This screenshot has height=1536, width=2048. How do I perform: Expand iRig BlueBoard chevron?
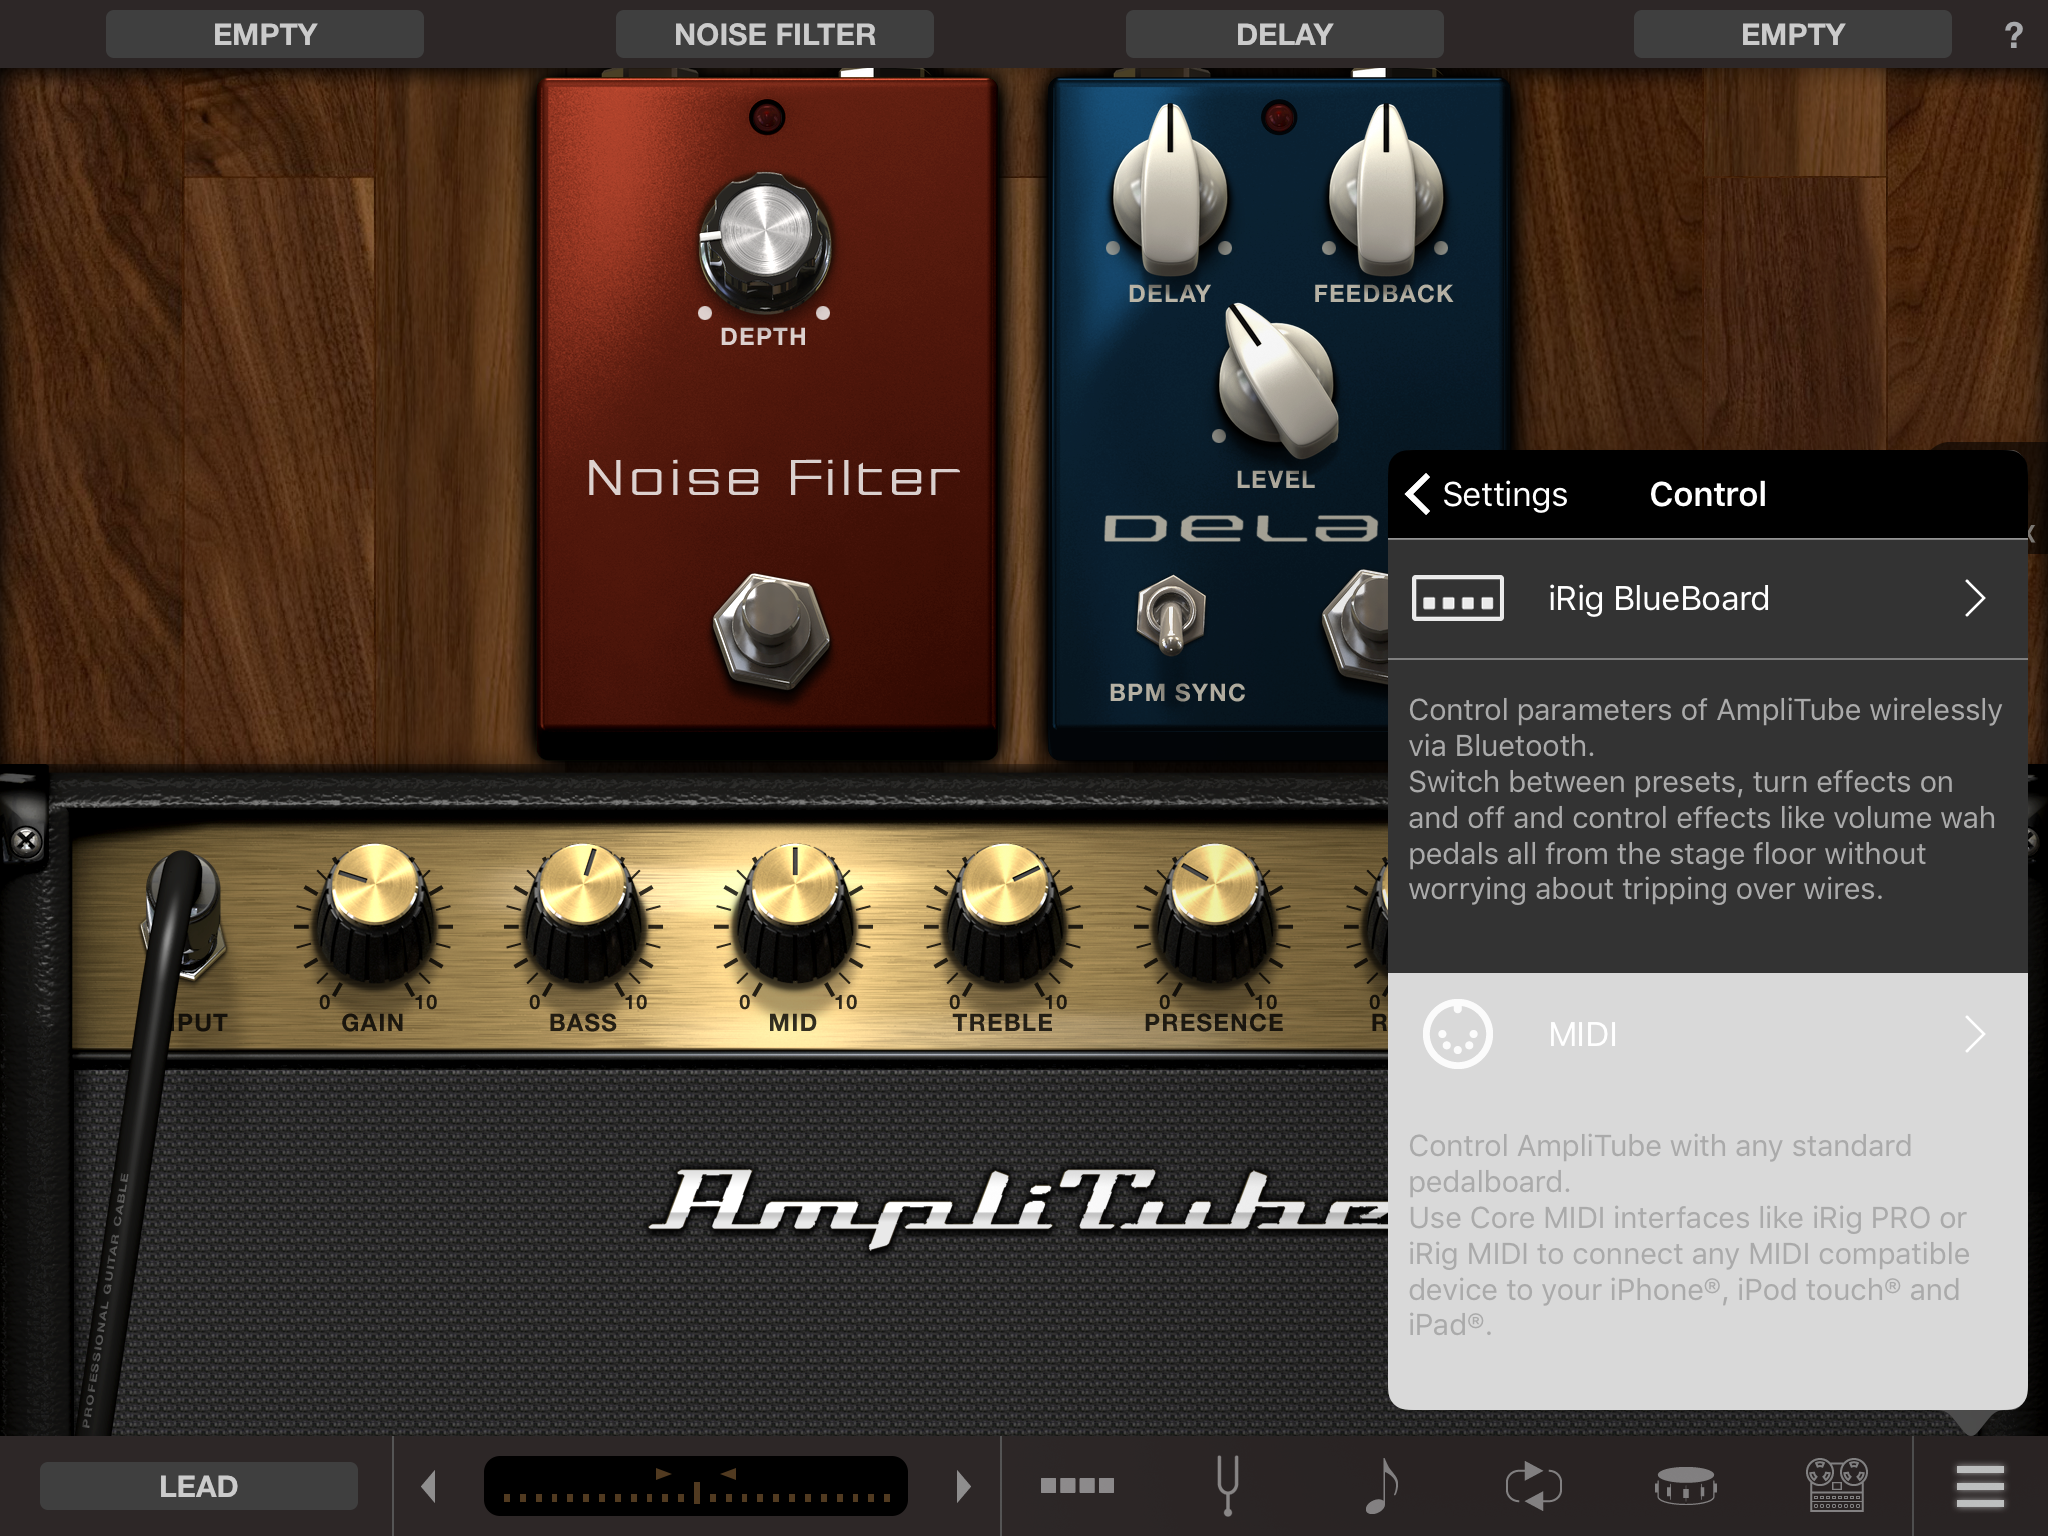tap(1975, 598)
